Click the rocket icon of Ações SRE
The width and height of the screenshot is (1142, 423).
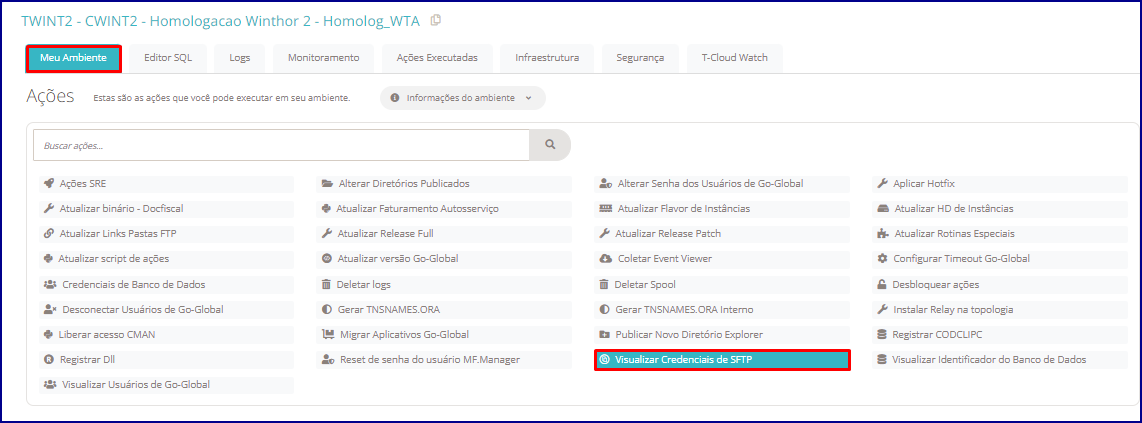pyautogui.click(x=49, y=183)
